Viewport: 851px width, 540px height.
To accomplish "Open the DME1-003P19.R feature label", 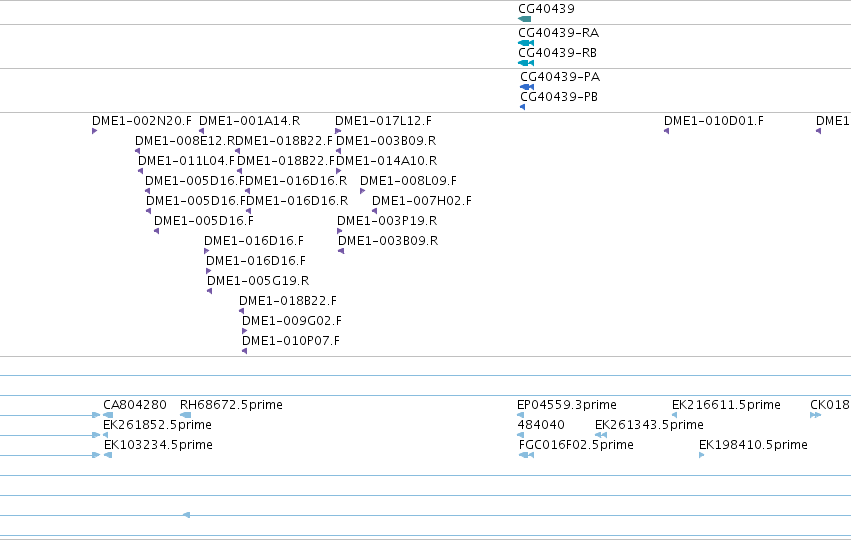I will pyautogui.click(x=387, y=221).
